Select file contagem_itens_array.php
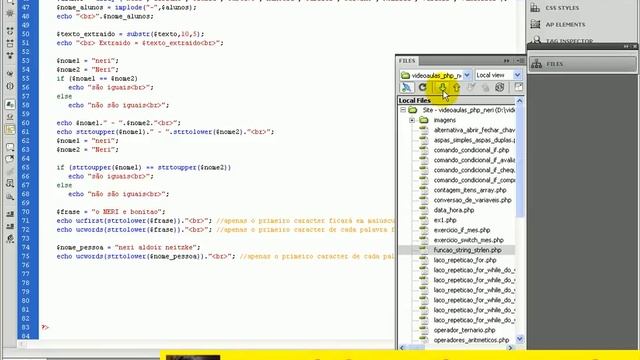The image size is (640, 360). coord(470,190)
